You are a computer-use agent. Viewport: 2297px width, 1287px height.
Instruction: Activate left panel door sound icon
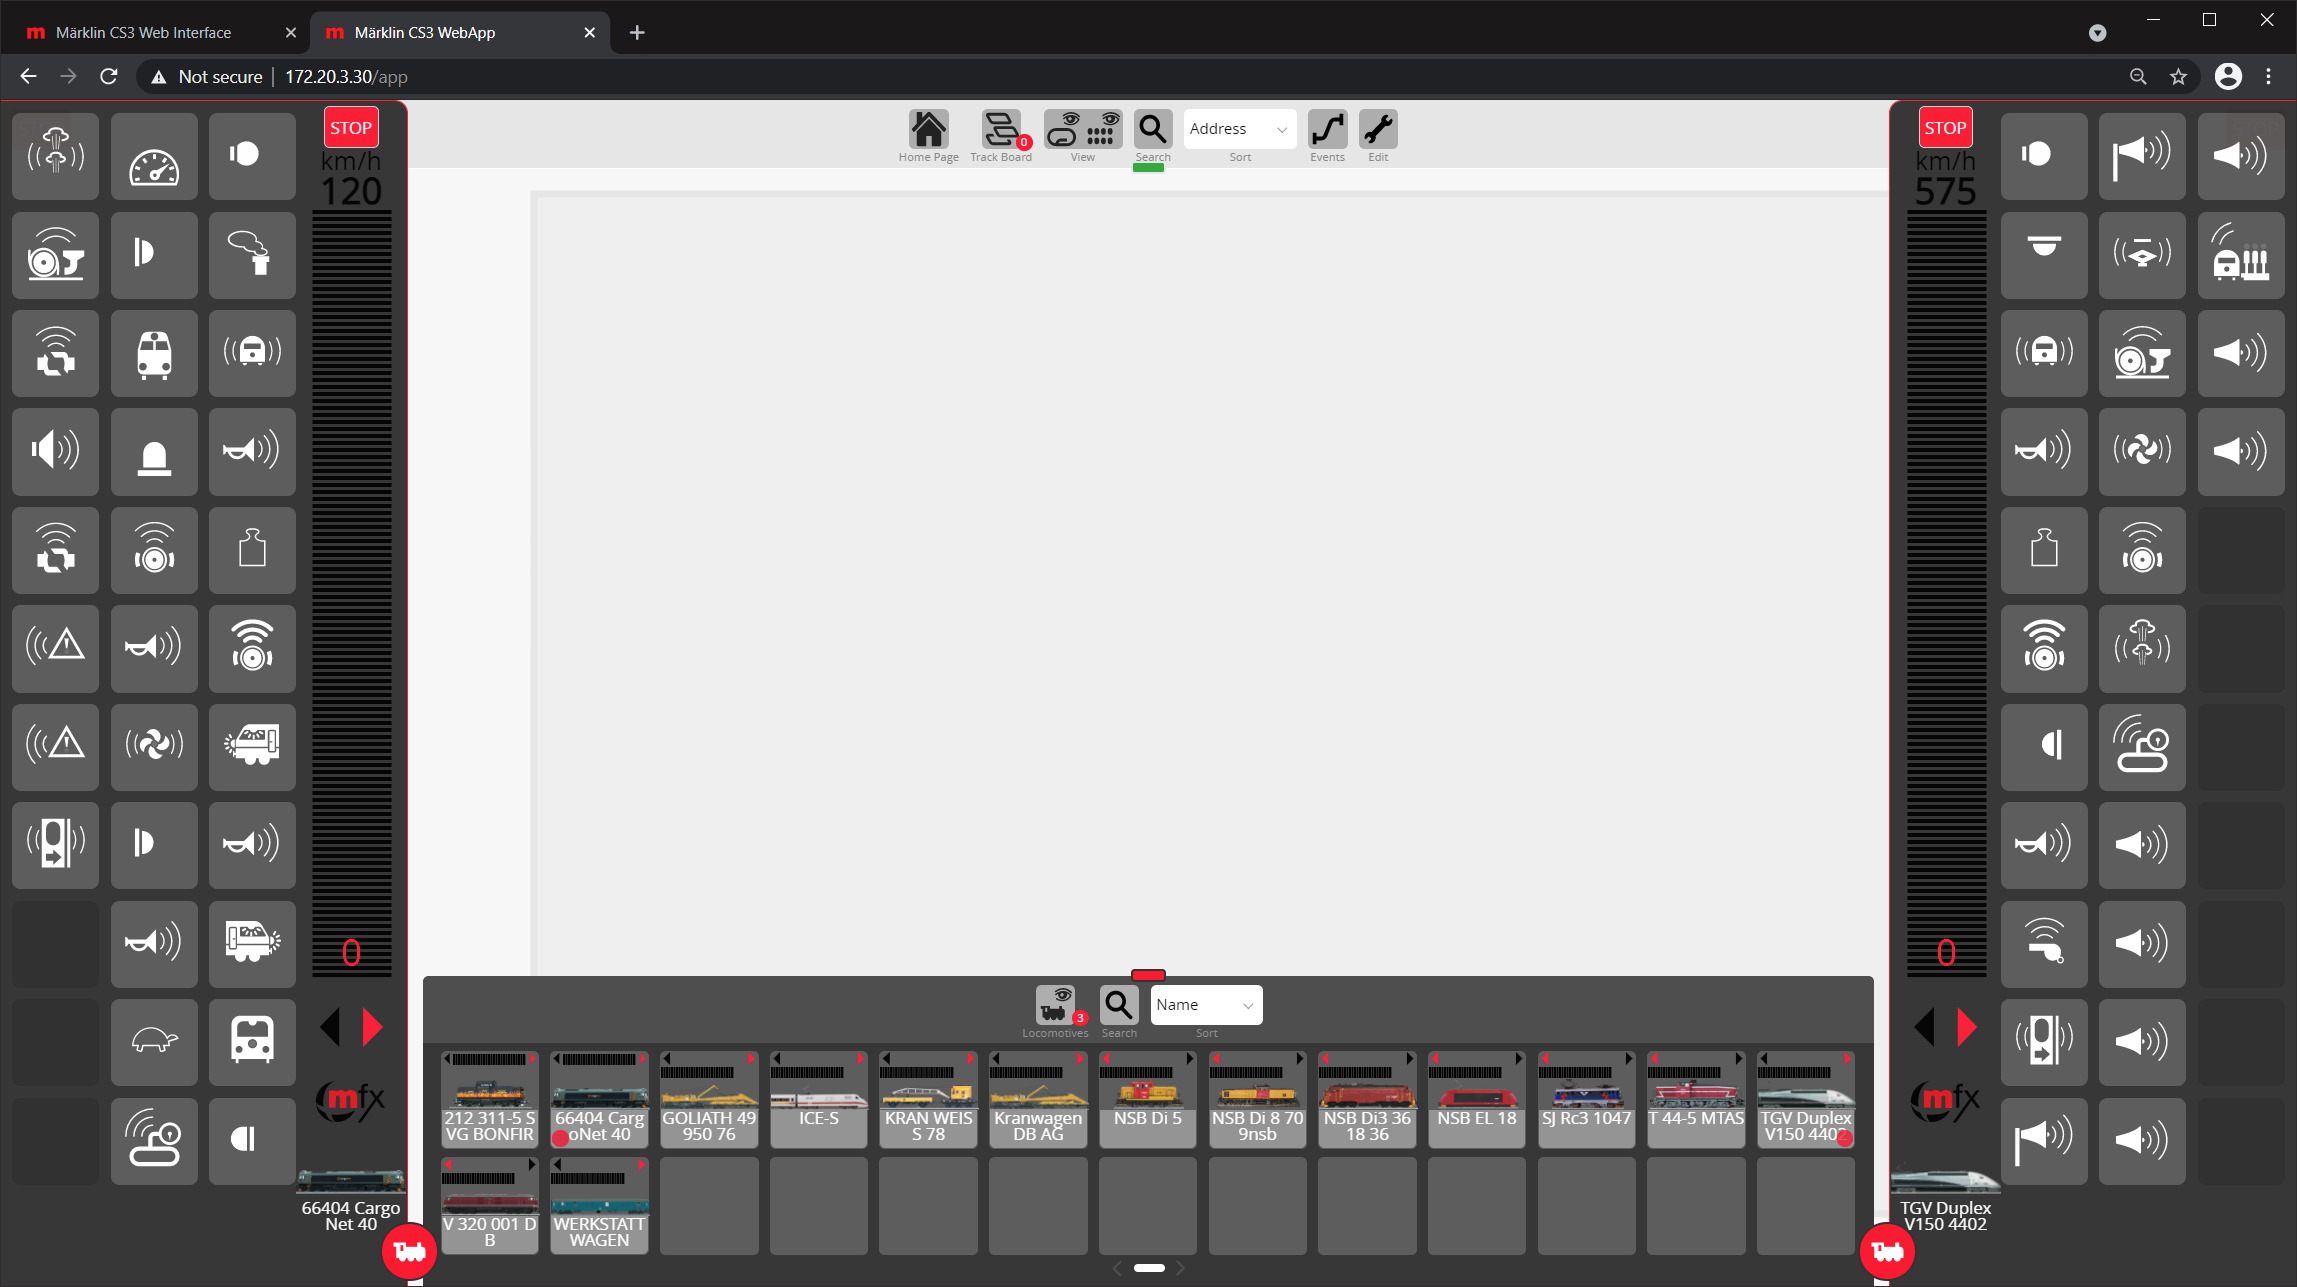(x=55, y=845)
